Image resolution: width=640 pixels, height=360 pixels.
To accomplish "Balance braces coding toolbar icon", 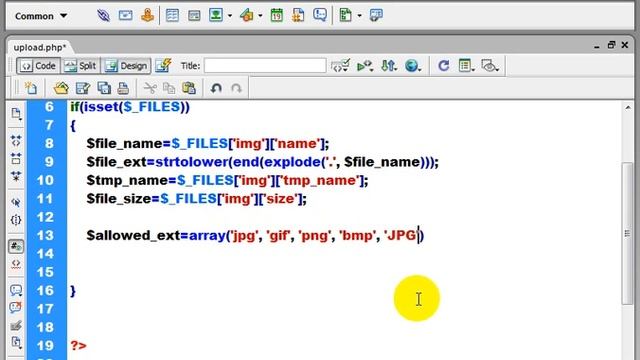I will (16, 220).
